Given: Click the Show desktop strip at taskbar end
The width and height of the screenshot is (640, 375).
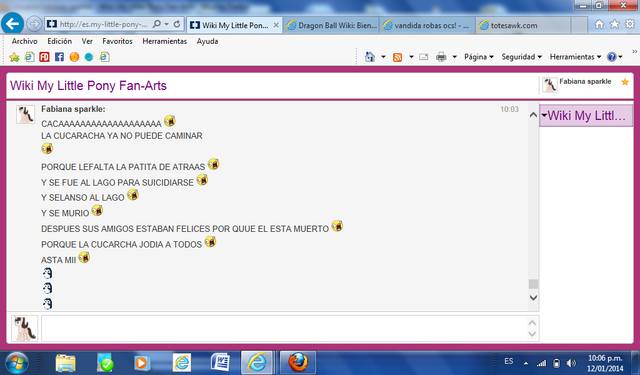Looking at the screenshot, I should click(x=635, y=362).
